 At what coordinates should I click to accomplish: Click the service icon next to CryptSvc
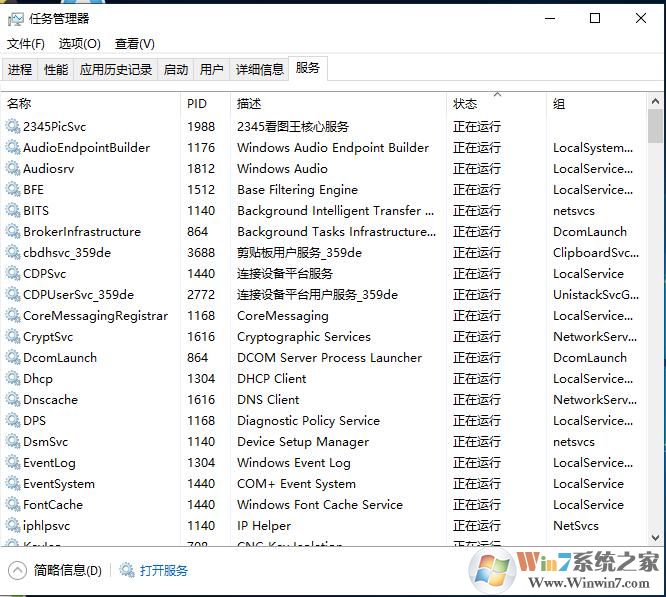point(13,337)
